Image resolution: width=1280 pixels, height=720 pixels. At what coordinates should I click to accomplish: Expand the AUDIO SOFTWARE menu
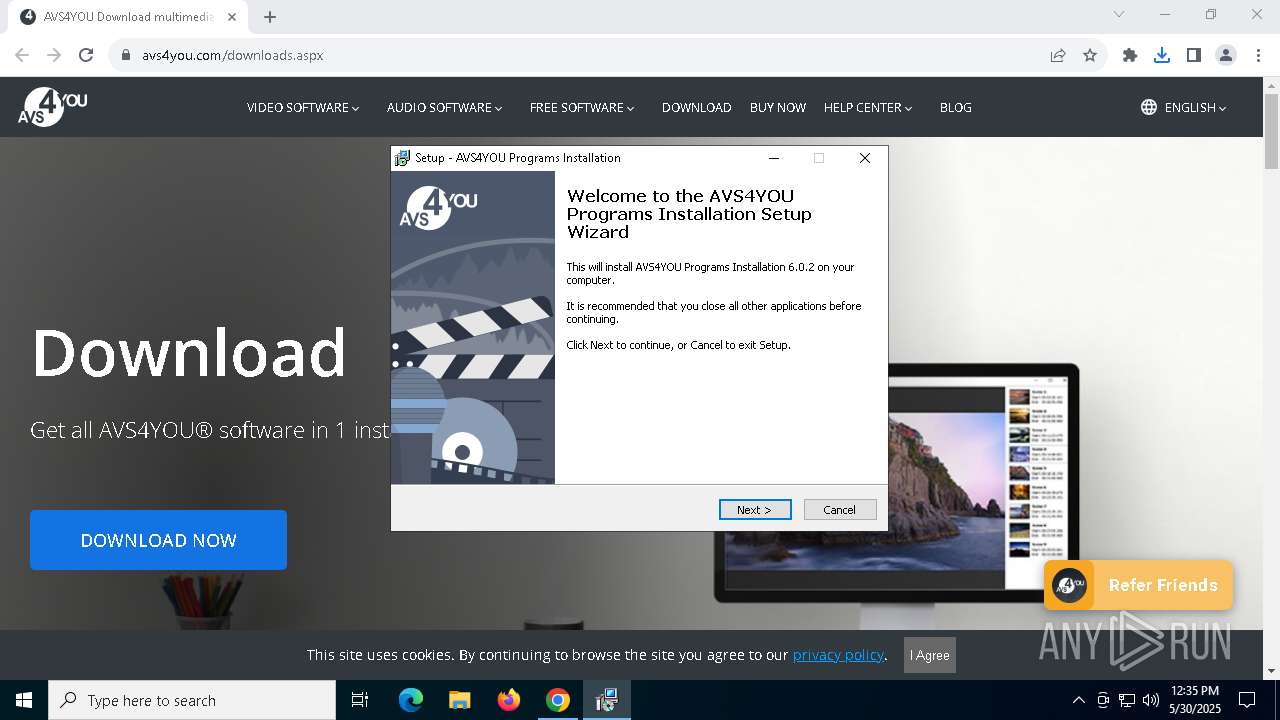(x=444, y=107)
